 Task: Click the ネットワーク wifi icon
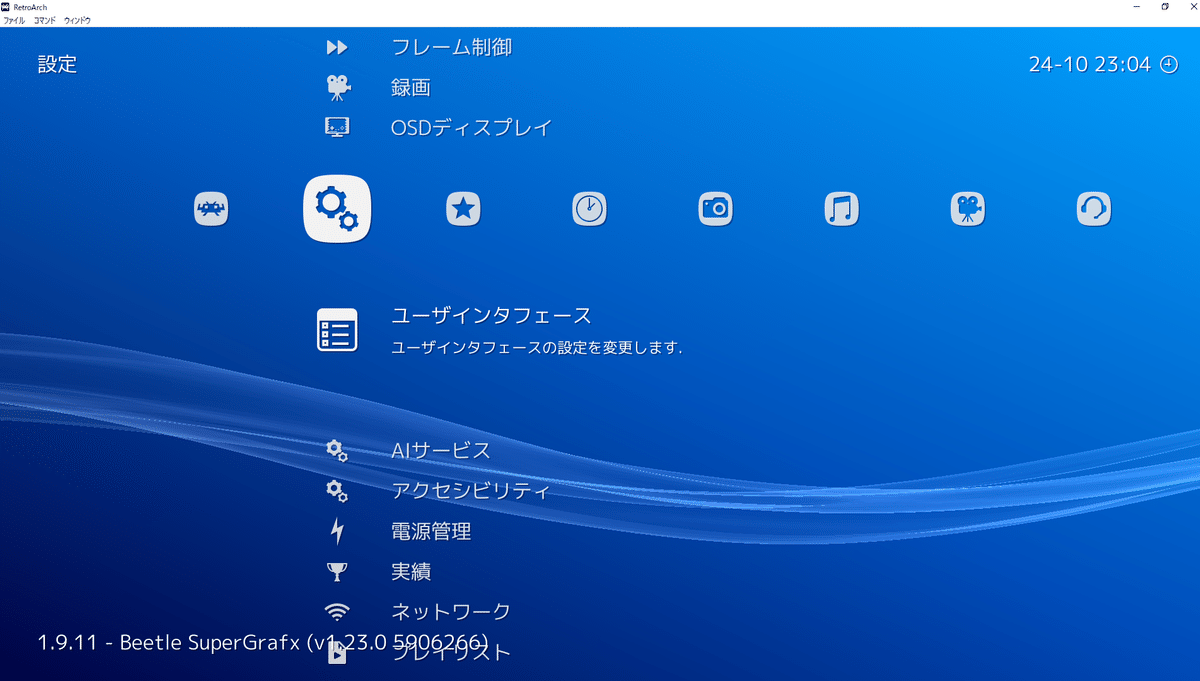tap(337, 611)
